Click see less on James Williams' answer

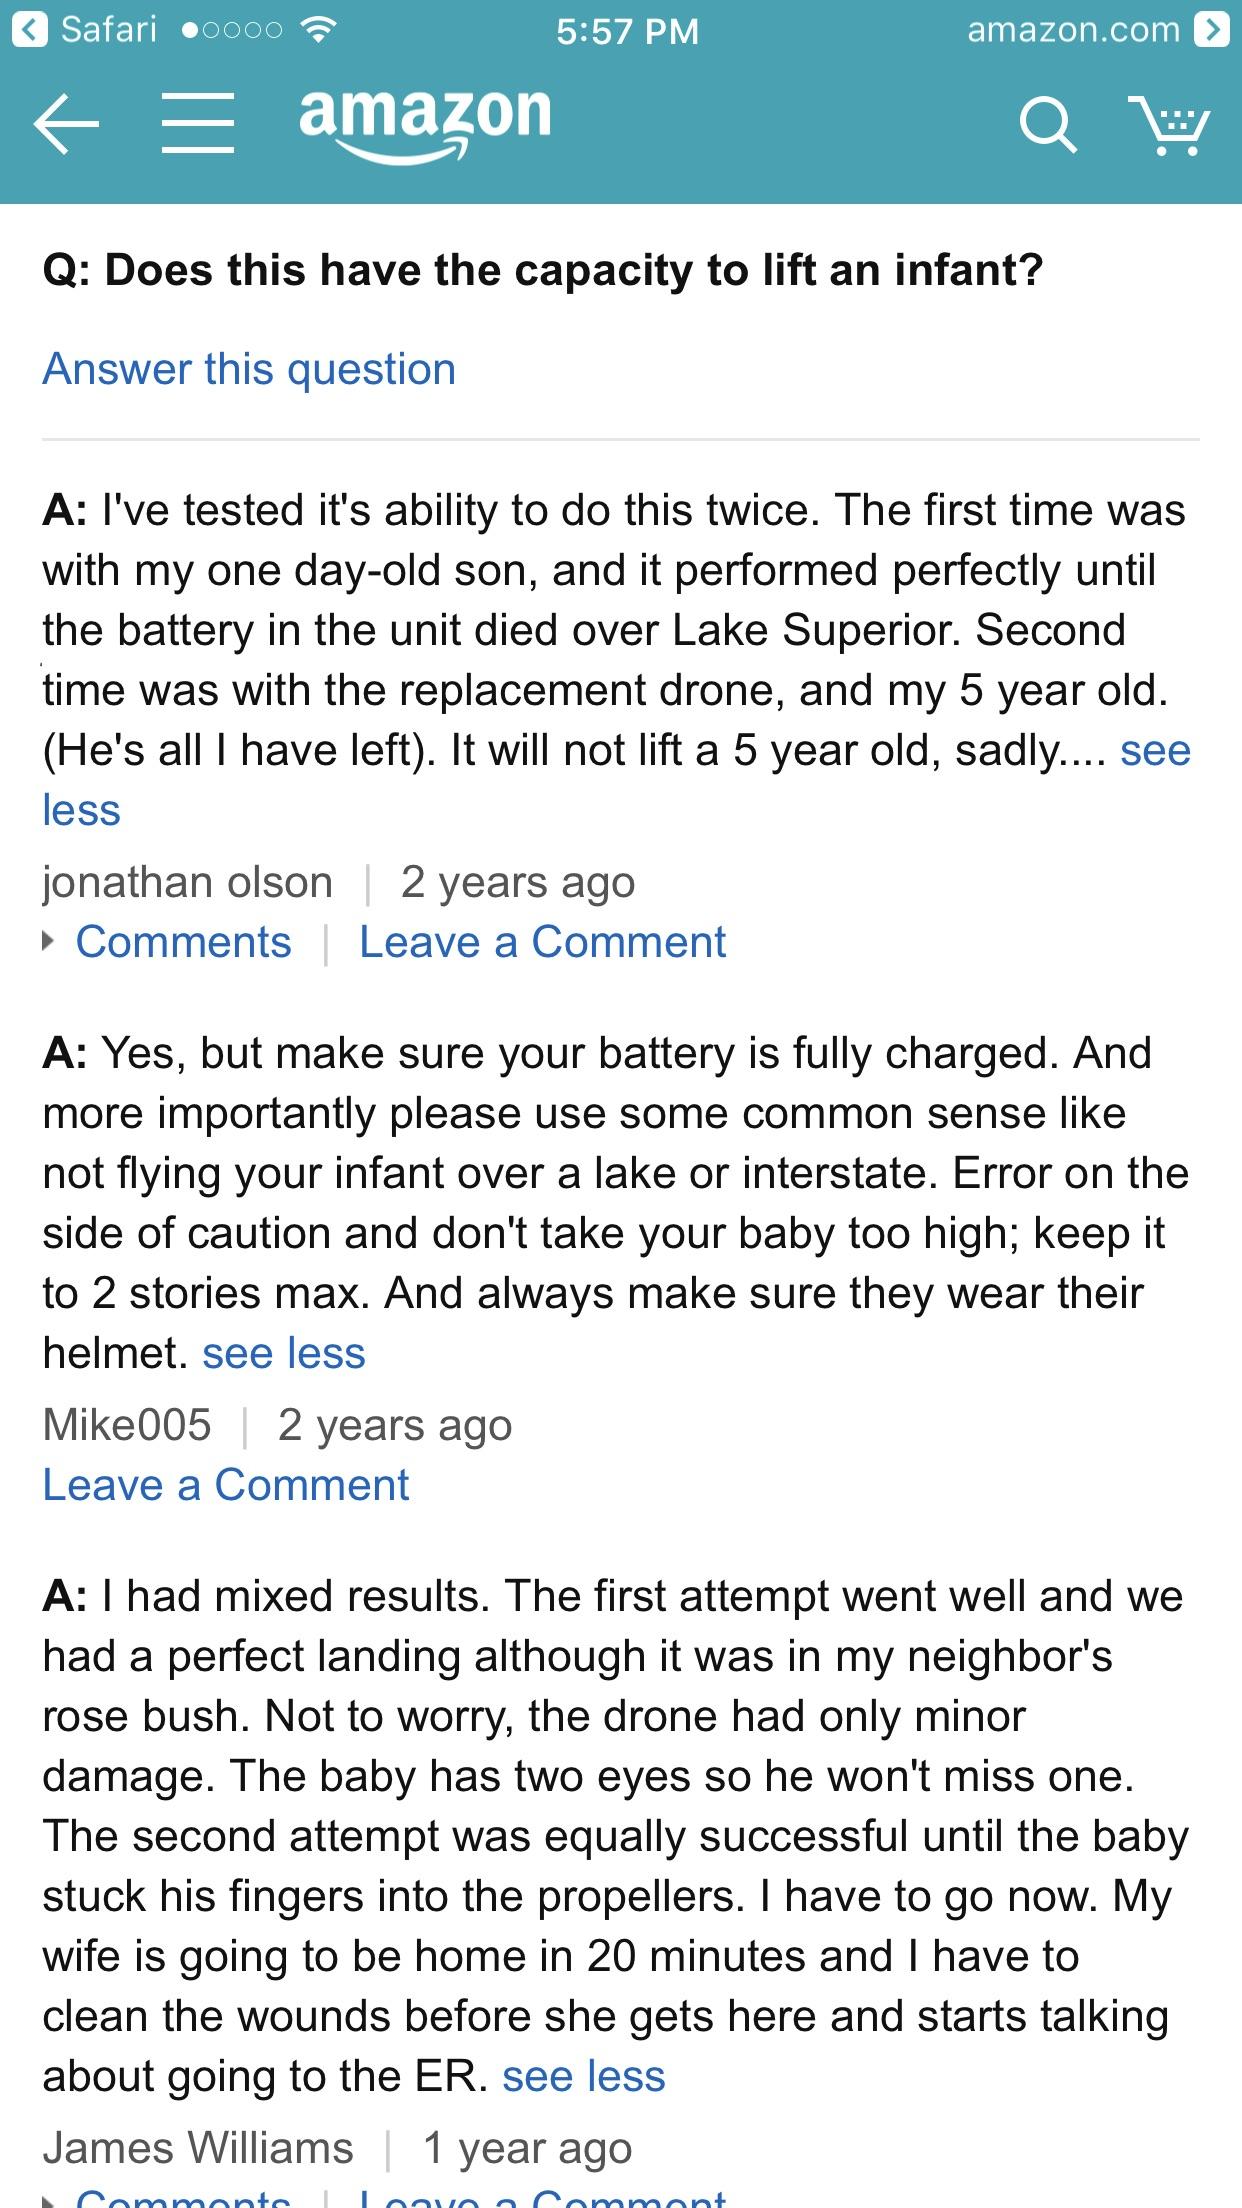[x=584, y=2076]
